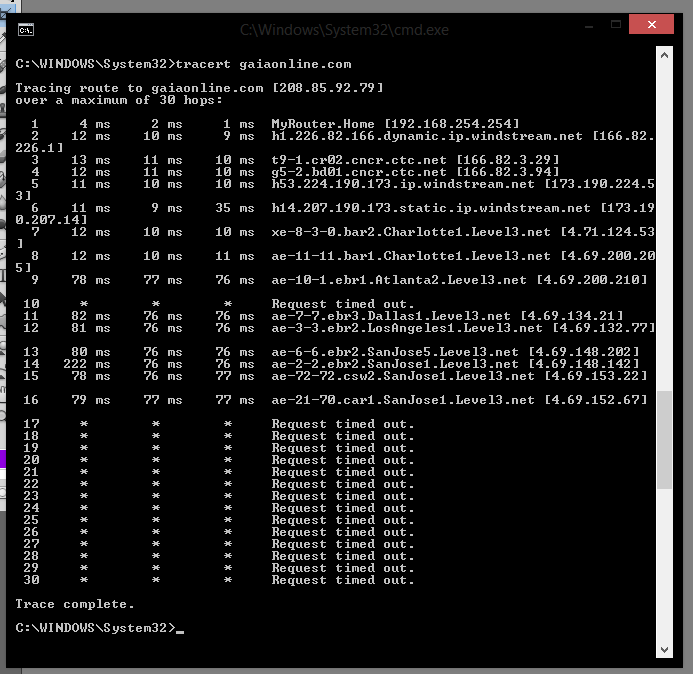Click hop 20 'Request timed out.' text

click(x=343, y=460)
